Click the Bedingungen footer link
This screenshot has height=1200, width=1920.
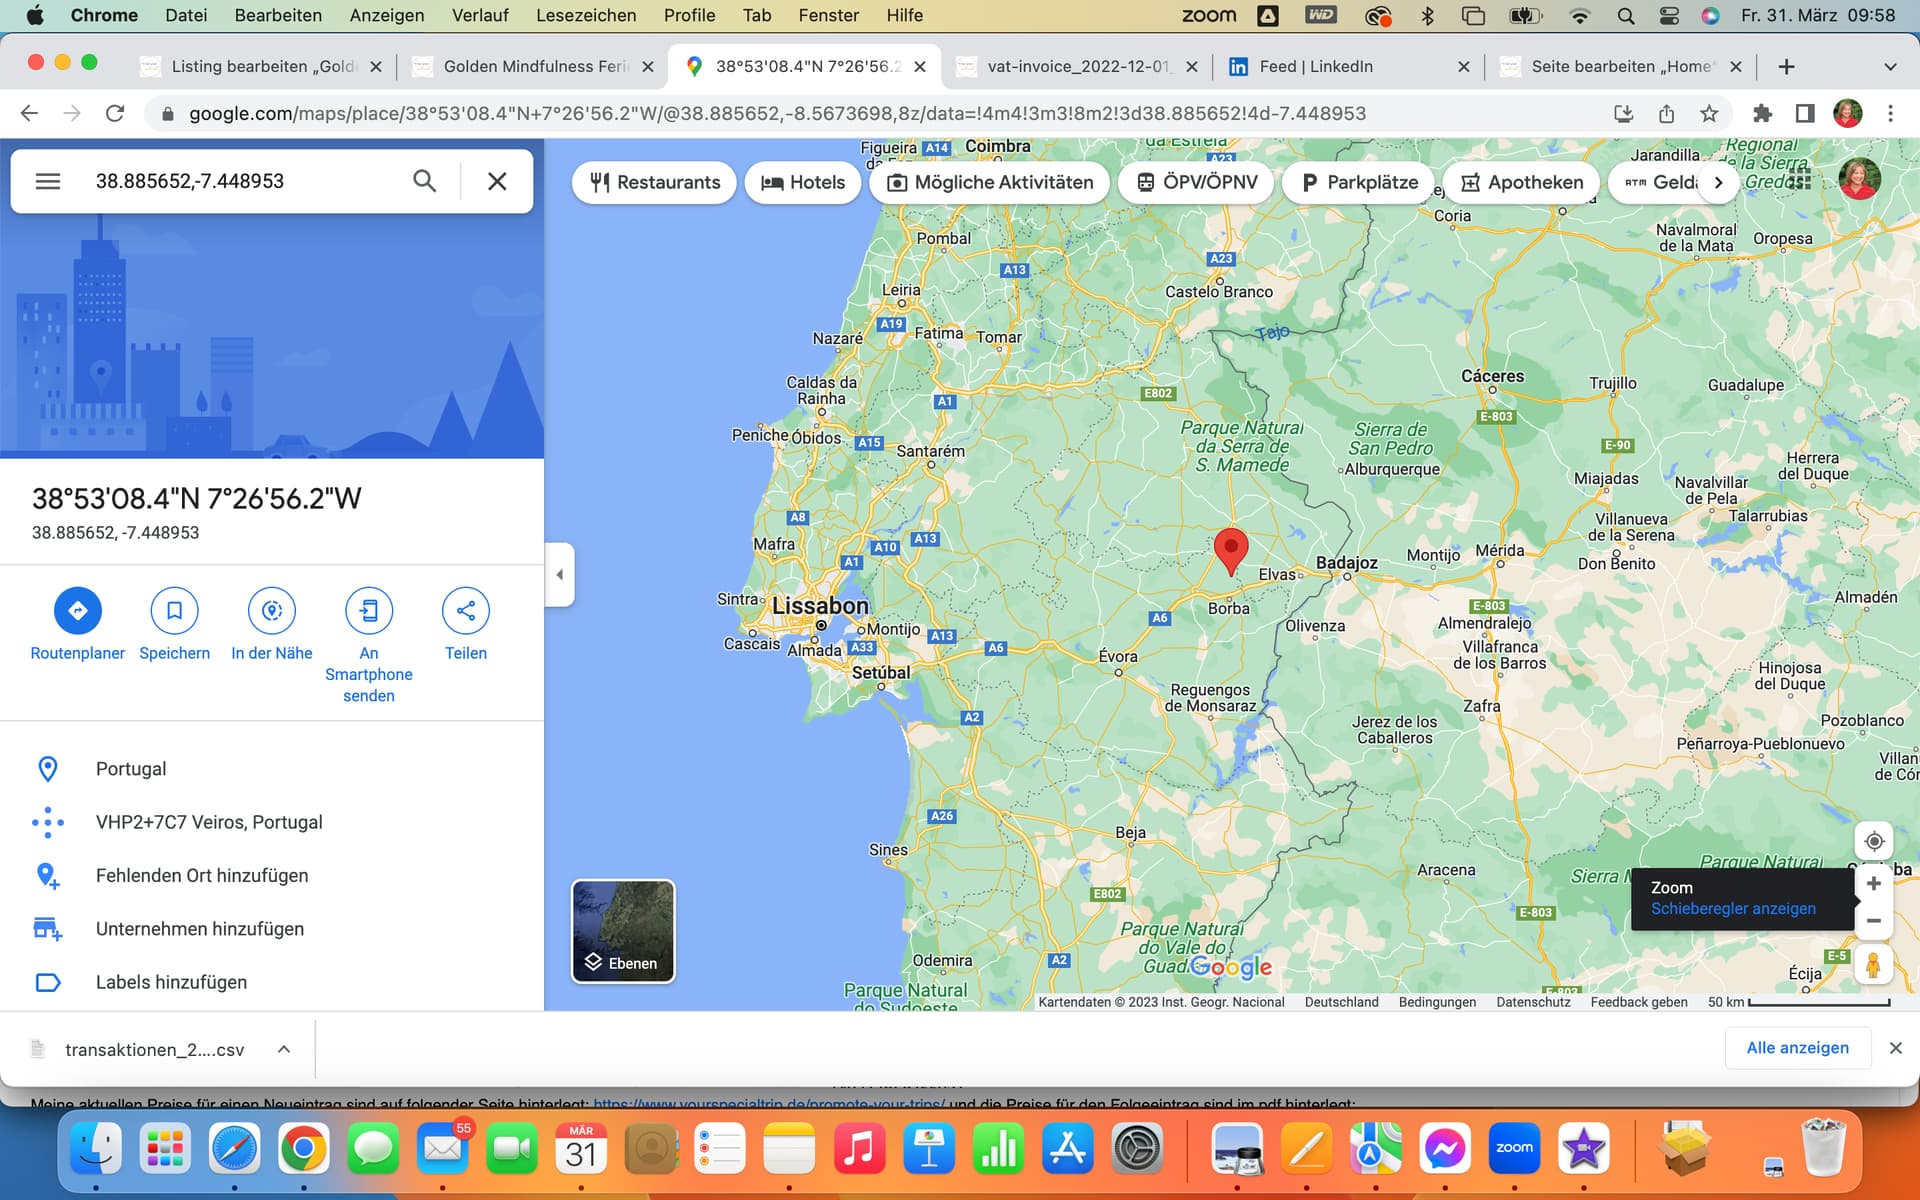point(1437,1002)
